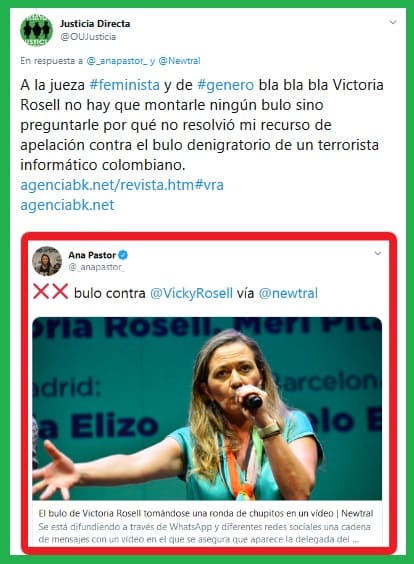Image resolution: width=414 pixels, height=564 pixels.
Task: Visit the @_anapastor_ mention in reply line
Action: click(117, 61)
